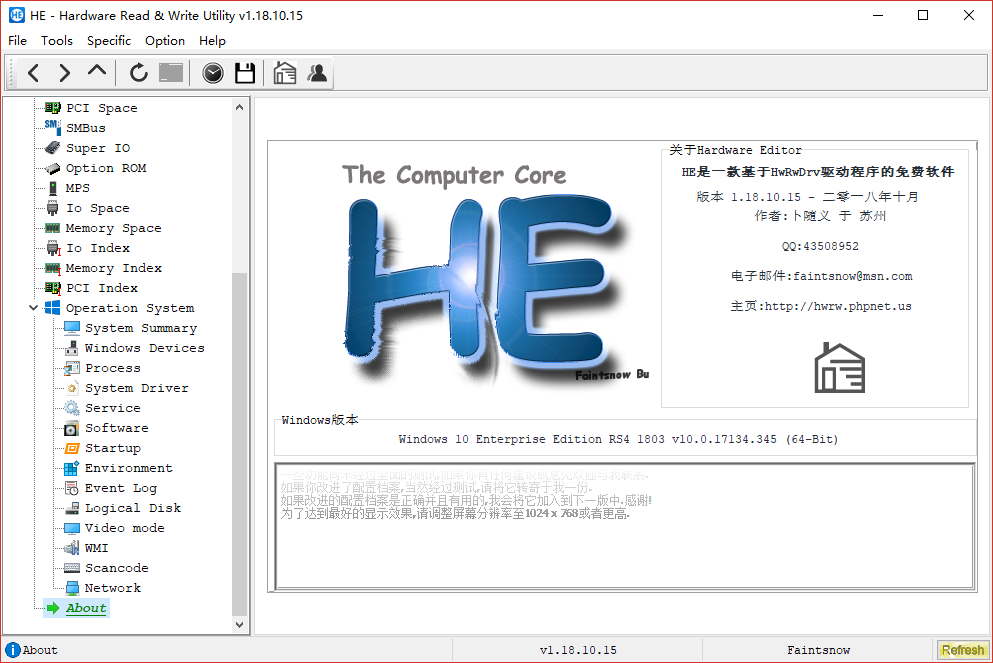Click the QQ:43508952 text
Viewport: 993px width, 663px height.
point(820,246)
